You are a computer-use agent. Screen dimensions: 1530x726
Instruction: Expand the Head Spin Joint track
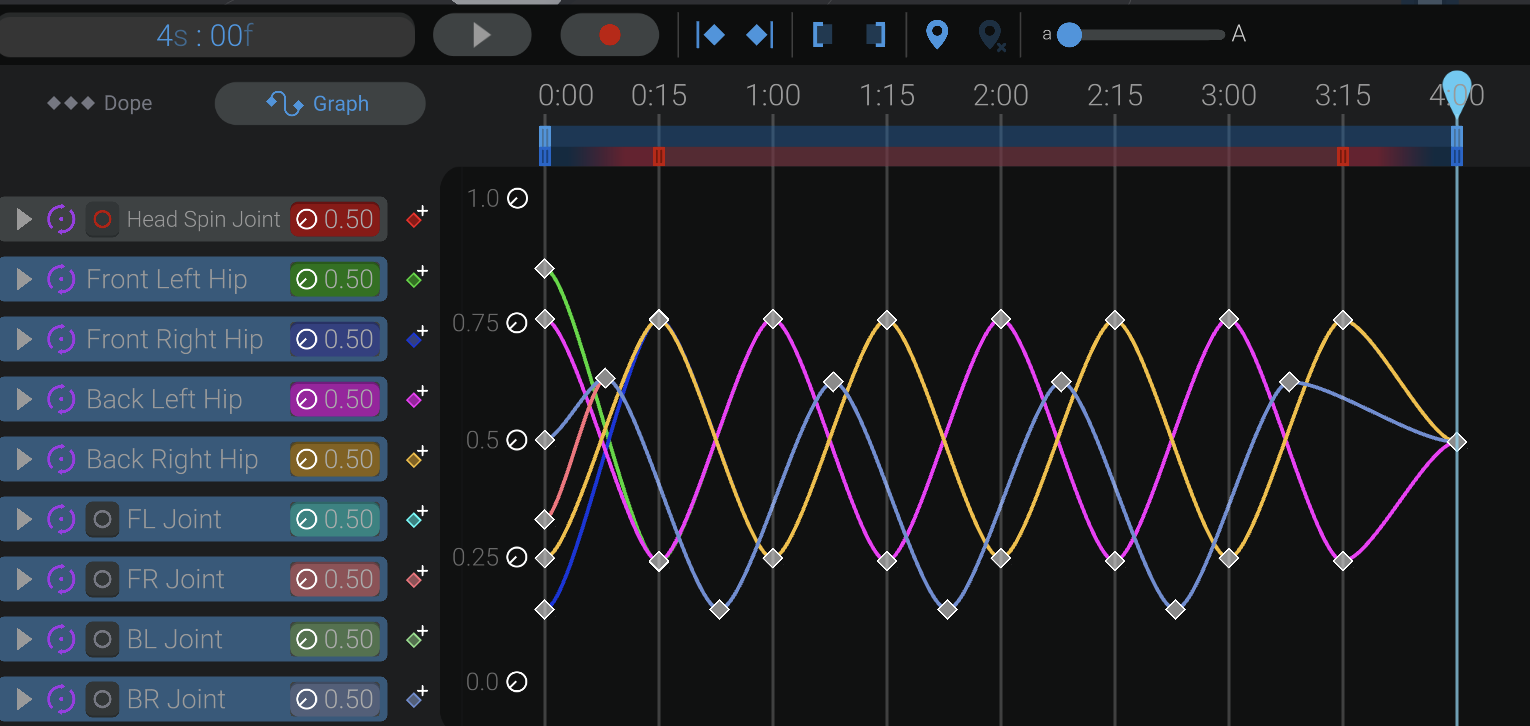pos(25,219)
